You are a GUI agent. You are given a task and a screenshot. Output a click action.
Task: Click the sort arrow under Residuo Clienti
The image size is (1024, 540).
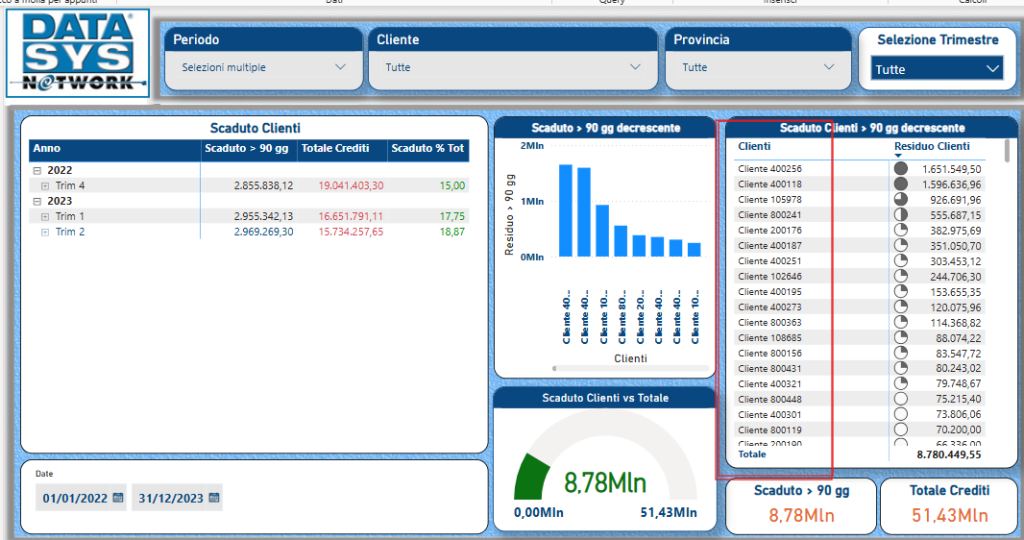click(x=898, y=156)
